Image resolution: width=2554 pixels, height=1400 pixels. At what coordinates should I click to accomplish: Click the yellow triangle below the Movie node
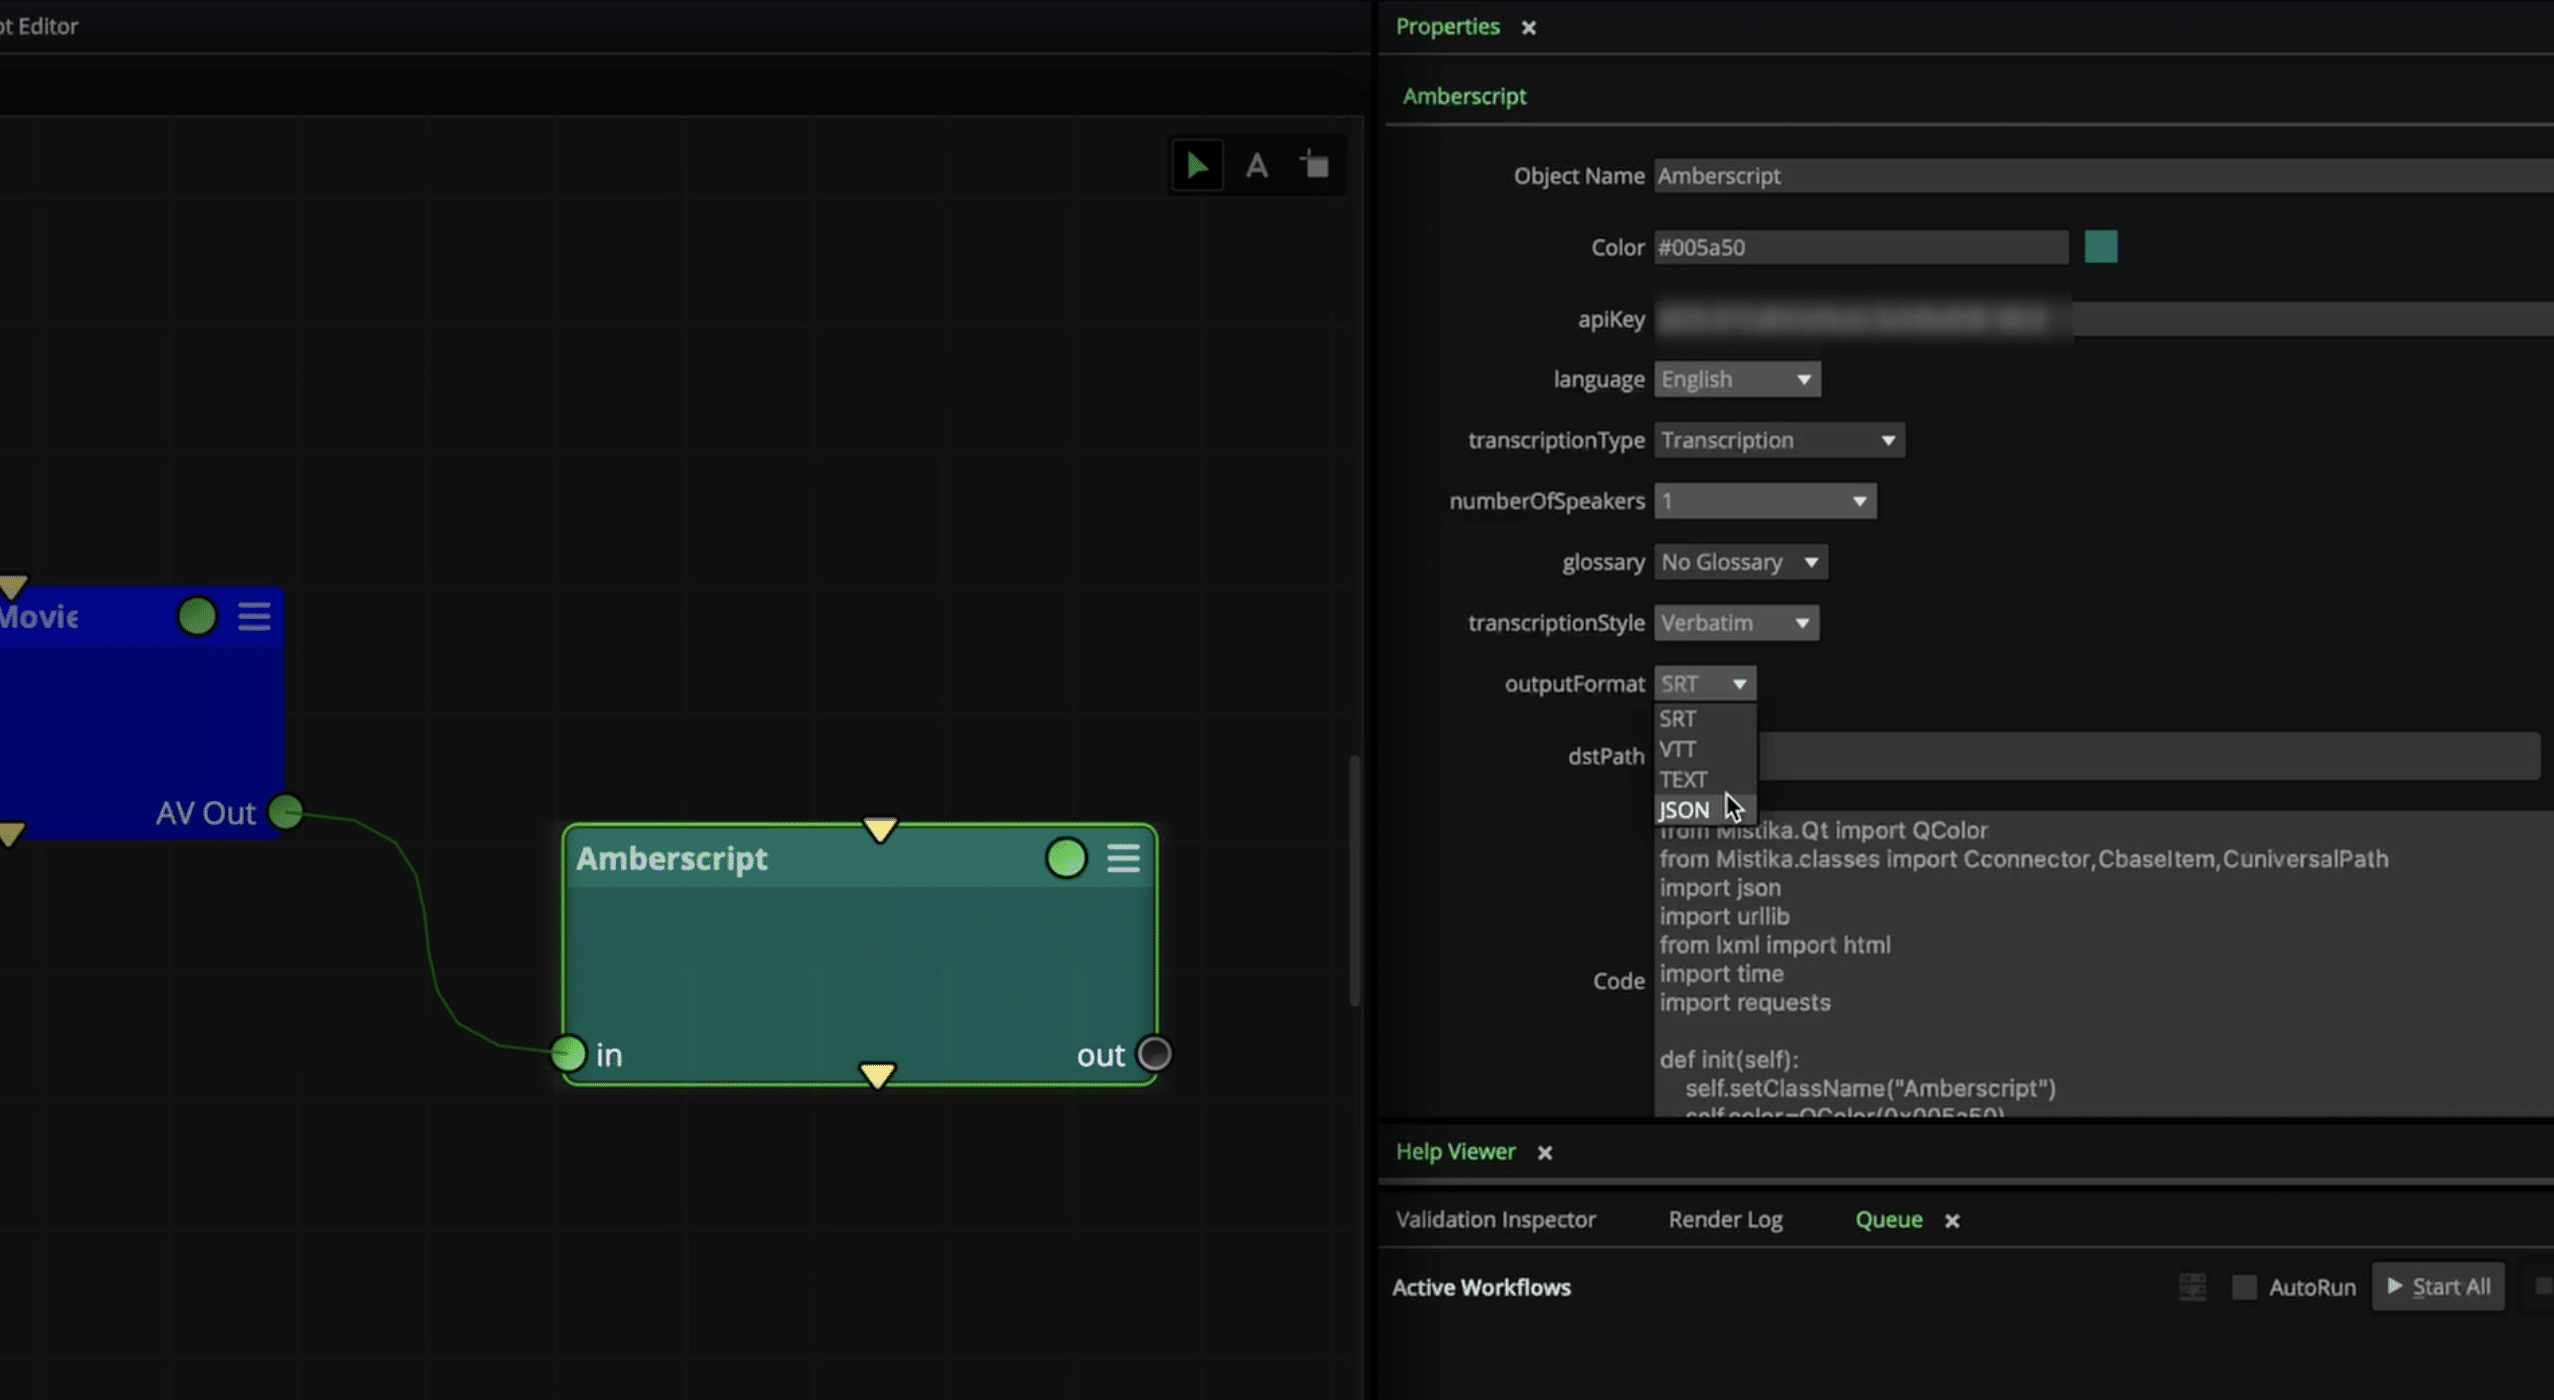click(x=11, y=833)
